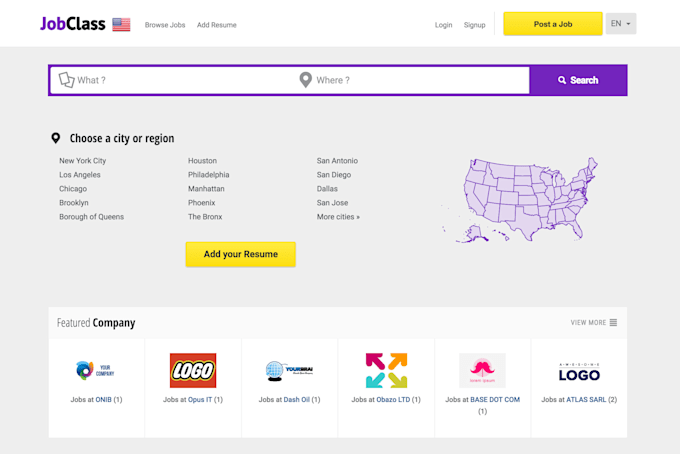
Task: Click the Obazo LTD arrows logo
Action: [x=386, y=370]
